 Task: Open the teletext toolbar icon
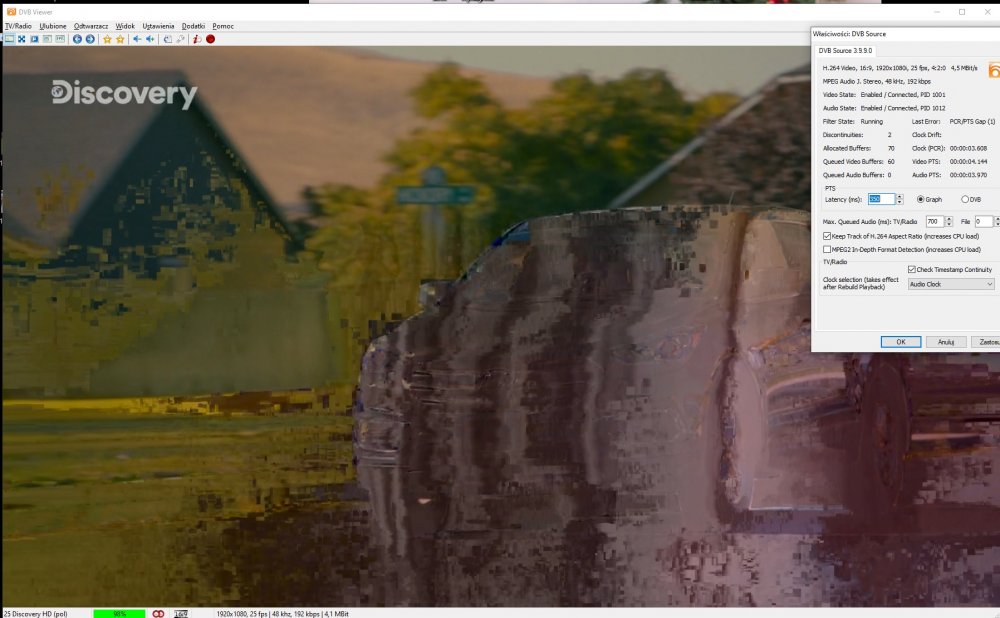tap(47, 39)
